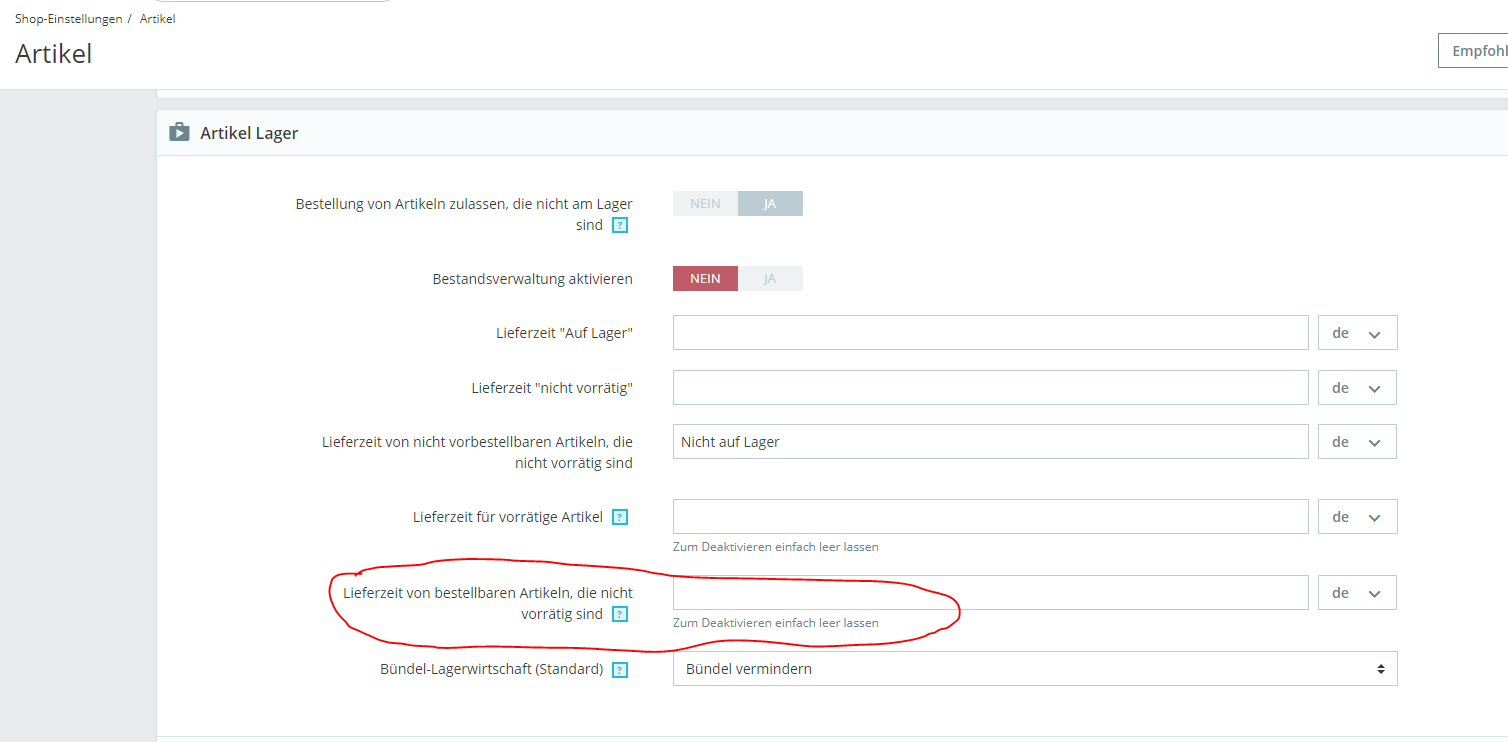The height and width of the screenshot is (742, 1508).
Task: Click the "Lieferzeit von nicht vorbestellbaren Artikeln" label
Action: click(477, 452)
